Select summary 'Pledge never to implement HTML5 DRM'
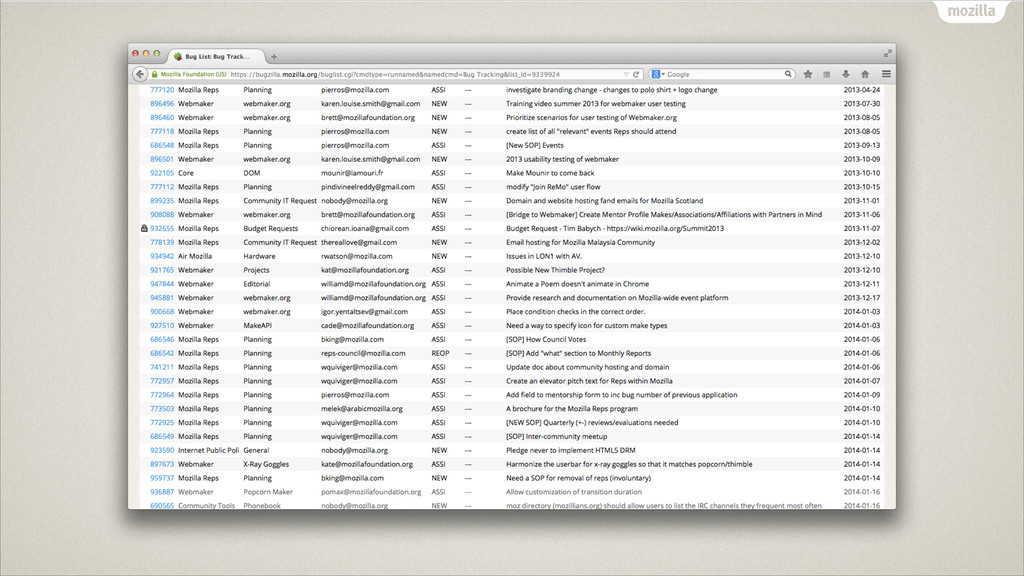The height and width of the screenshot is (576, 1024). (x=571, y=451)
